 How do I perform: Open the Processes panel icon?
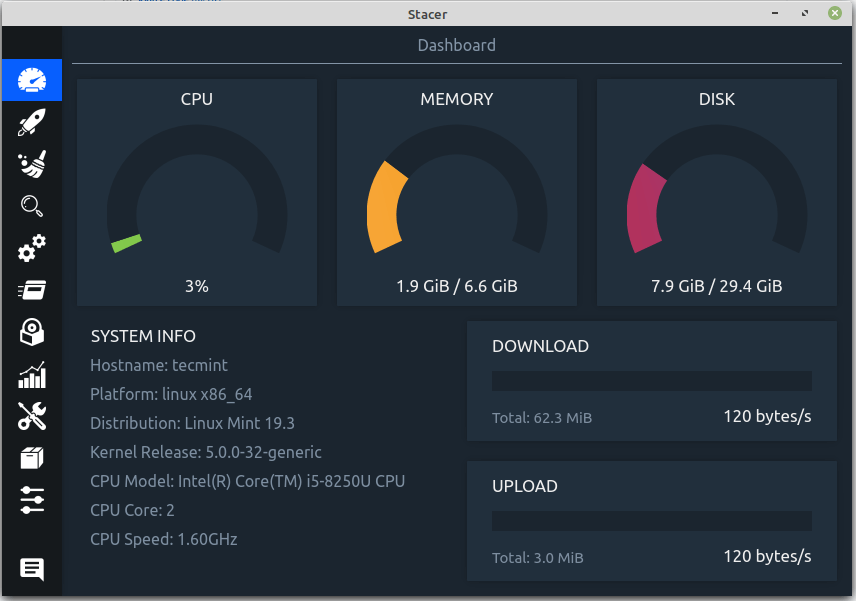tap(31, 290)
